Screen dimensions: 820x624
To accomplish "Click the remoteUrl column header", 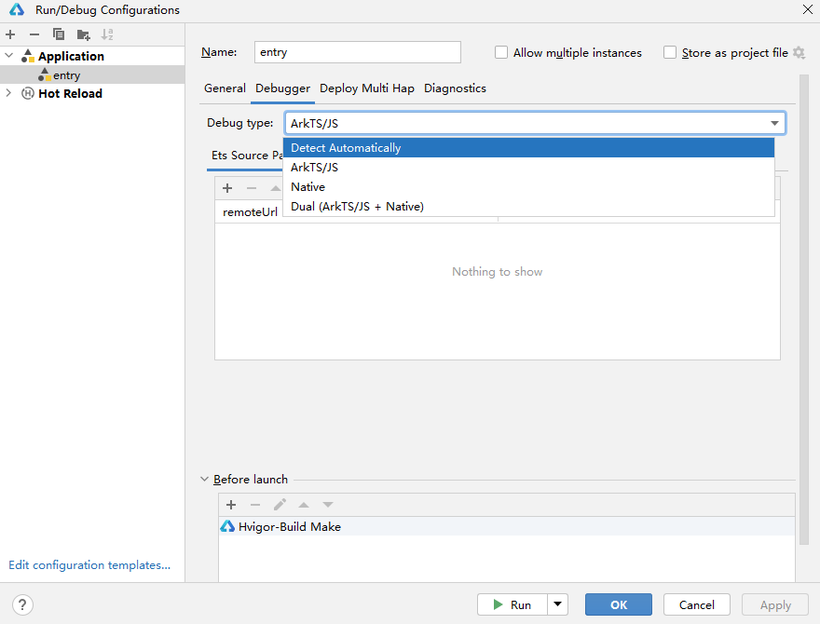I will click(250, 212).
